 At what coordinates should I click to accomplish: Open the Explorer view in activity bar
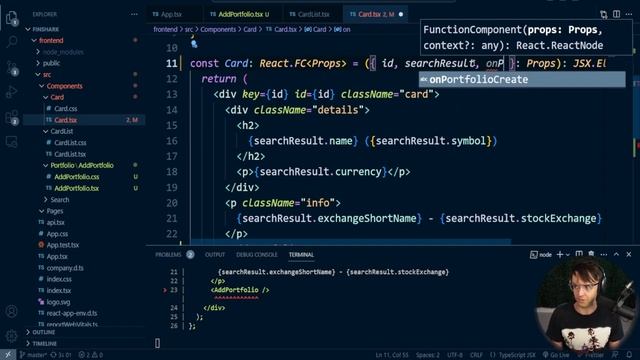point(11,18)
